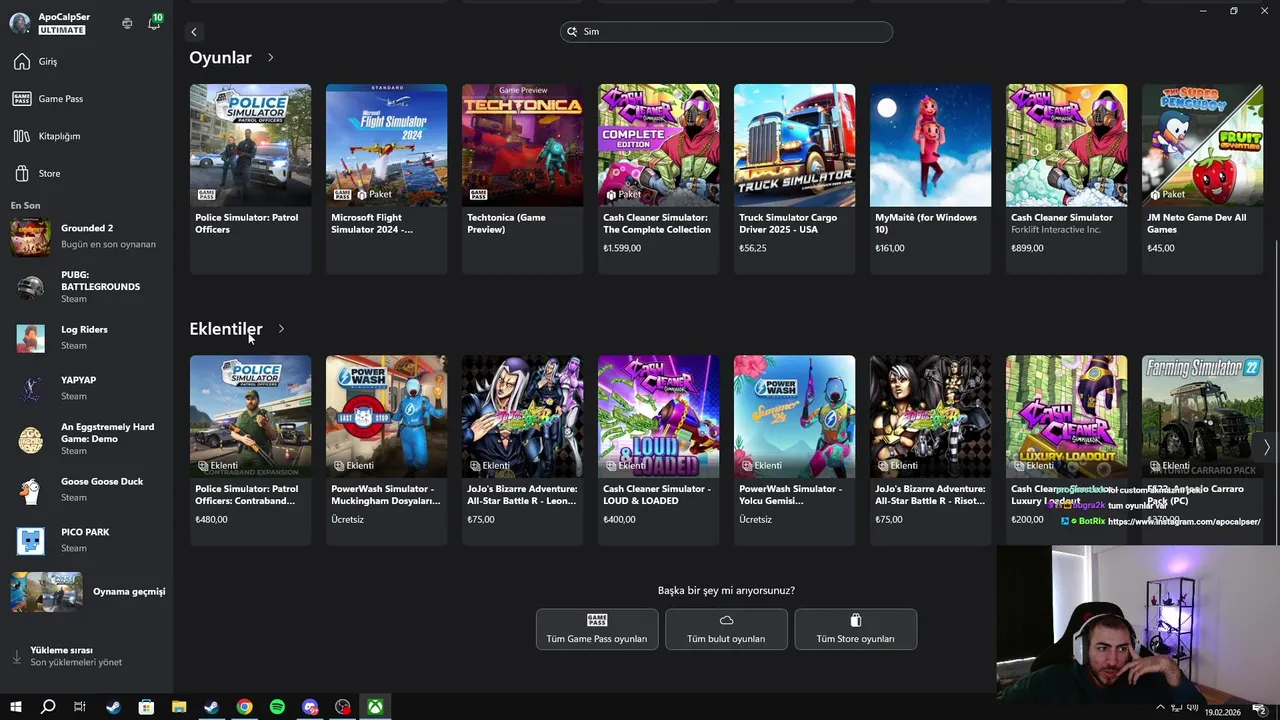Image resolution: width=1280 pixels, height=720 pixels.
Task: Click the Giriş home icon
Action: coord(22,62)
